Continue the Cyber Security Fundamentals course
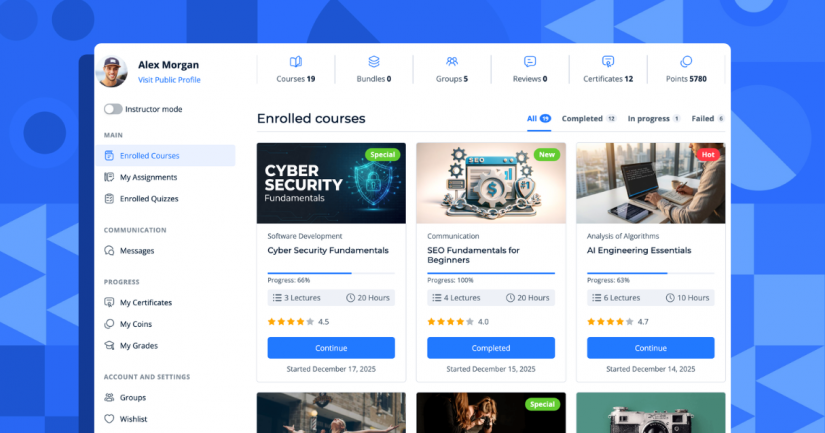This screenshot has height=433, width=825. tap(331, 348)
